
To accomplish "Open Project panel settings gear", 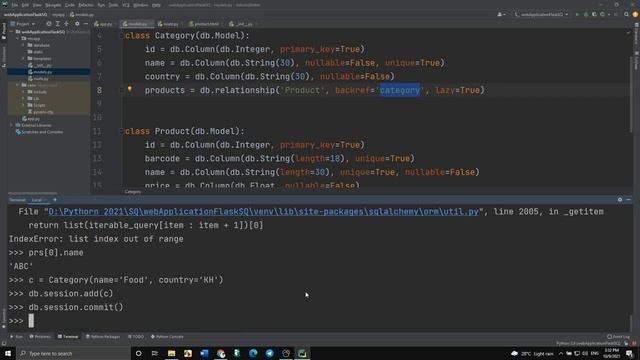I will click(x=77, y=24).
